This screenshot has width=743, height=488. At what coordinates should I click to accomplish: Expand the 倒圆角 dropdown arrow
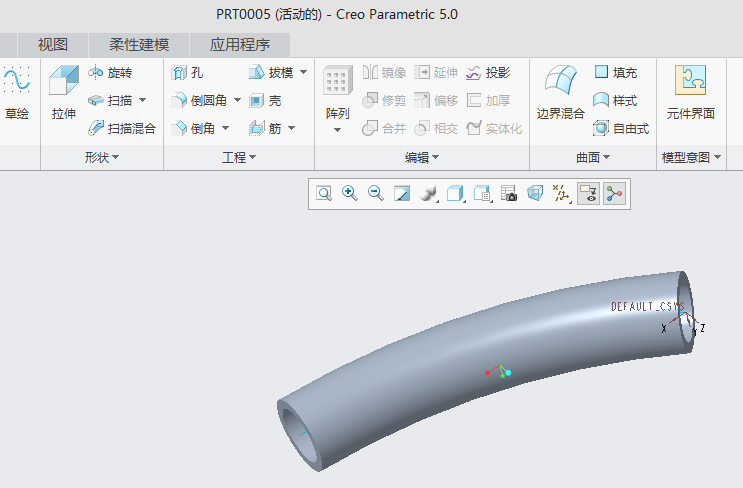tap(237, 100)
